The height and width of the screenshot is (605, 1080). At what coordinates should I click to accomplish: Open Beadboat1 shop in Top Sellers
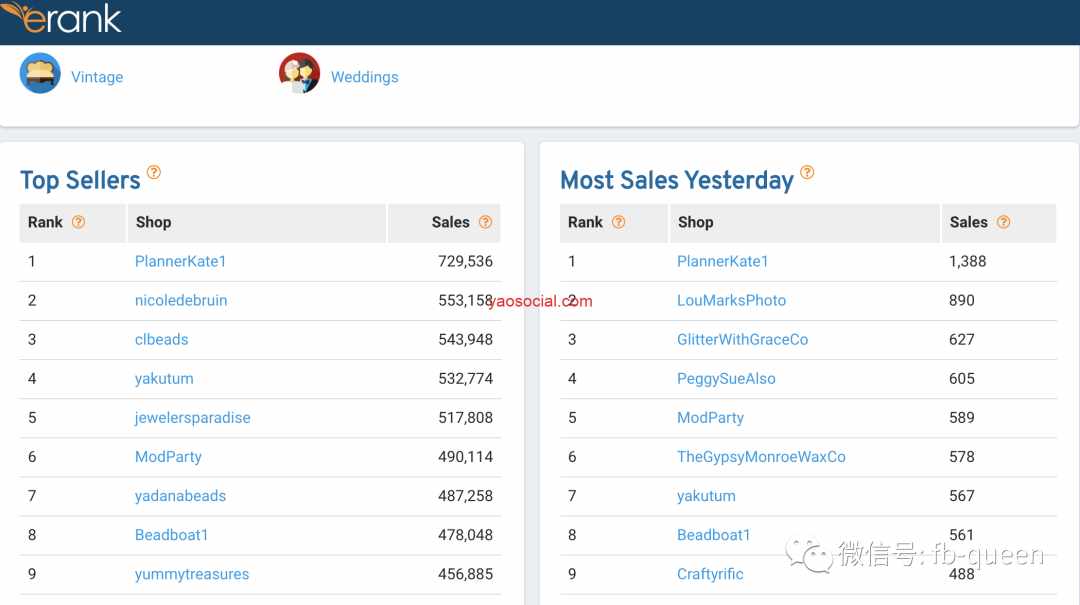(x=172, y=535)
